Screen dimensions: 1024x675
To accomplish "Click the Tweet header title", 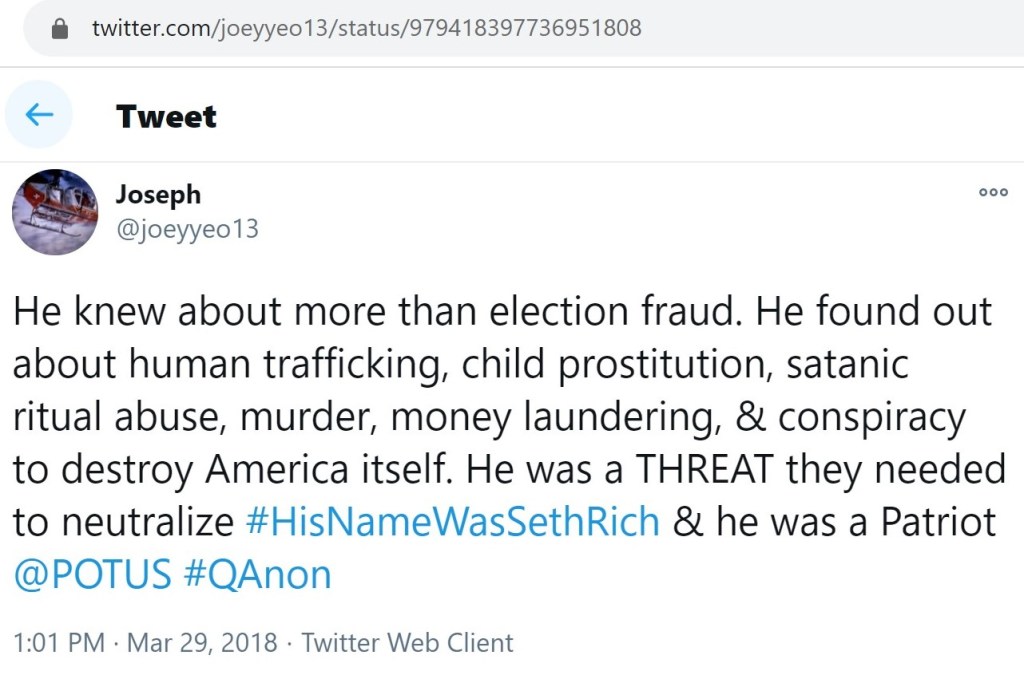I will [x=166, y=116].
